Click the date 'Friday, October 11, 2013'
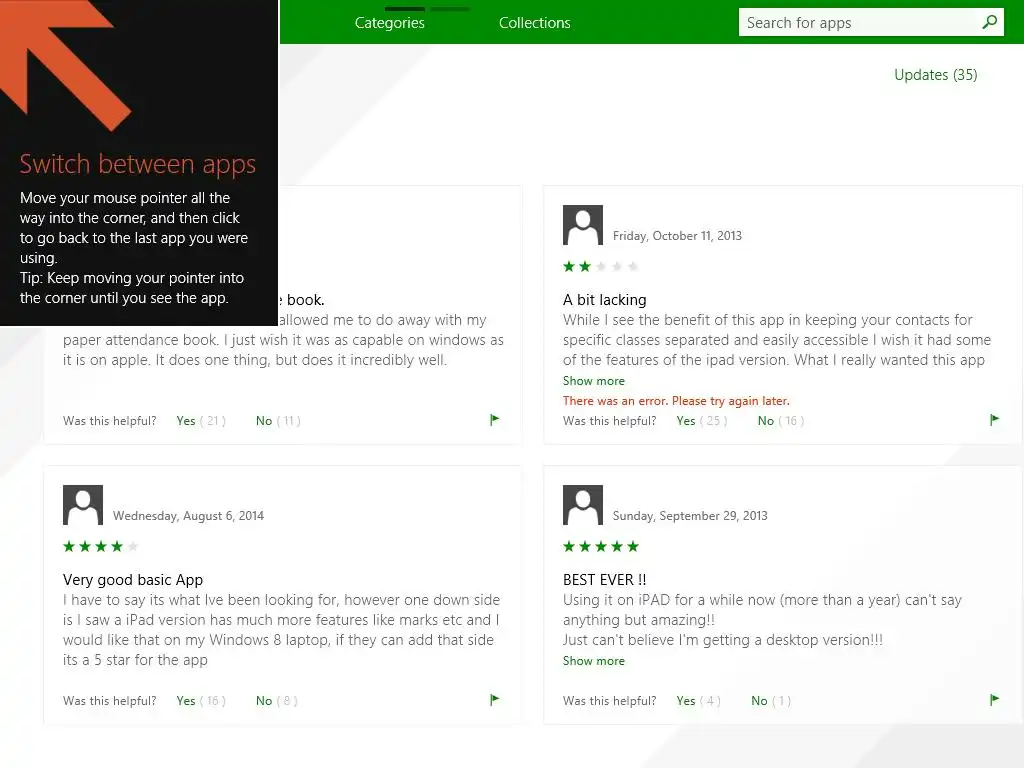 [677, 236]
